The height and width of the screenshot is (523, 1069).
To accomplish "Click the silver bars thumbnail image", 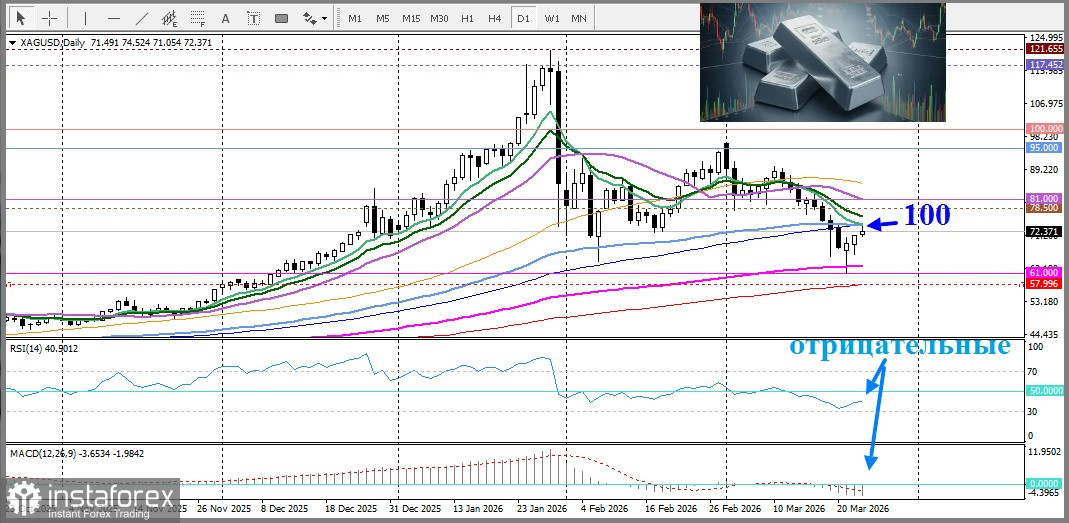I will tap(822, 61).
